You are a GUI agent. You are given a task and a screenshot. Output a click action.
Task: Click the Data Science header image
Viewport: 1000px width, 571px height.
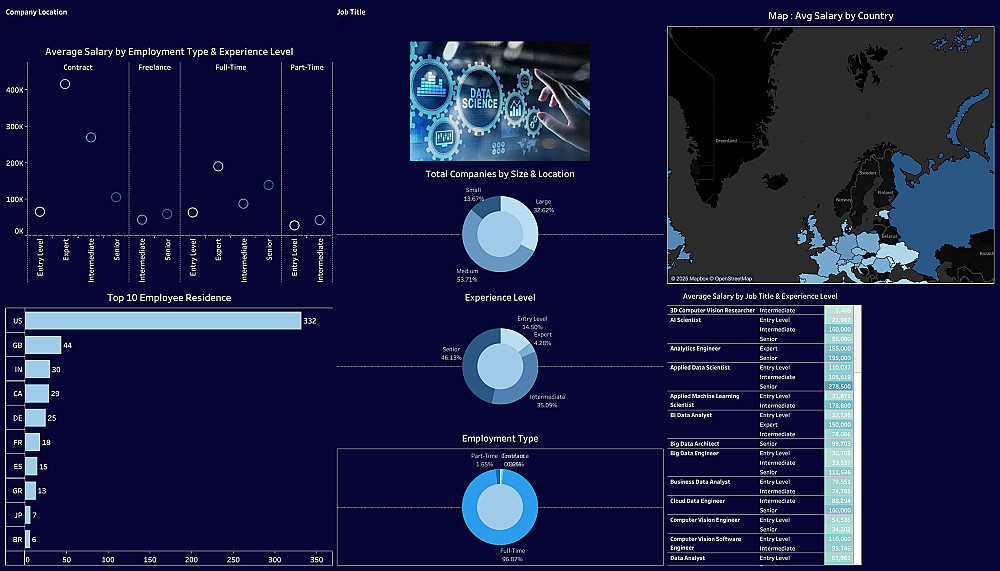click(x=499, y=101)
